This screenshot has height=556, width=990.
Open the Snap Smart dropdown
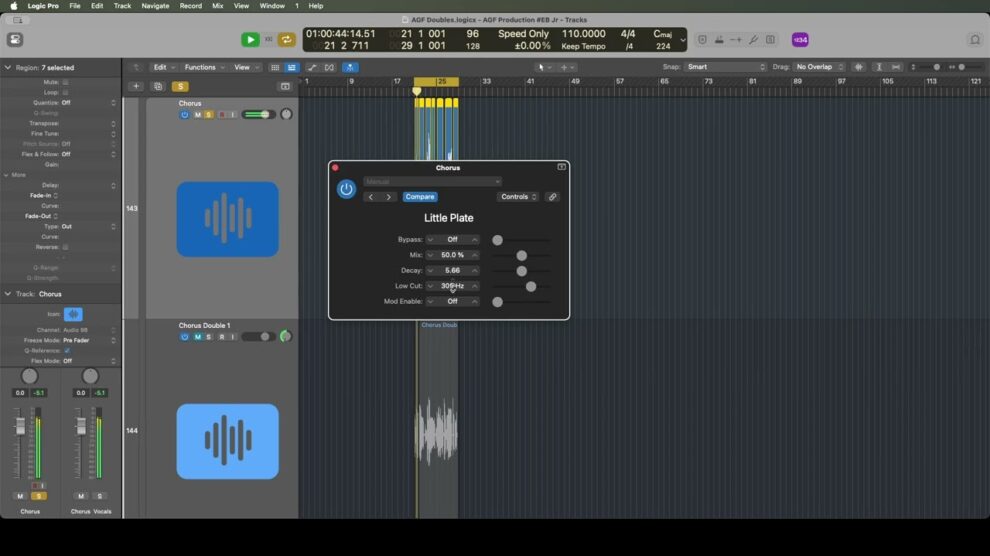(724, 67)
